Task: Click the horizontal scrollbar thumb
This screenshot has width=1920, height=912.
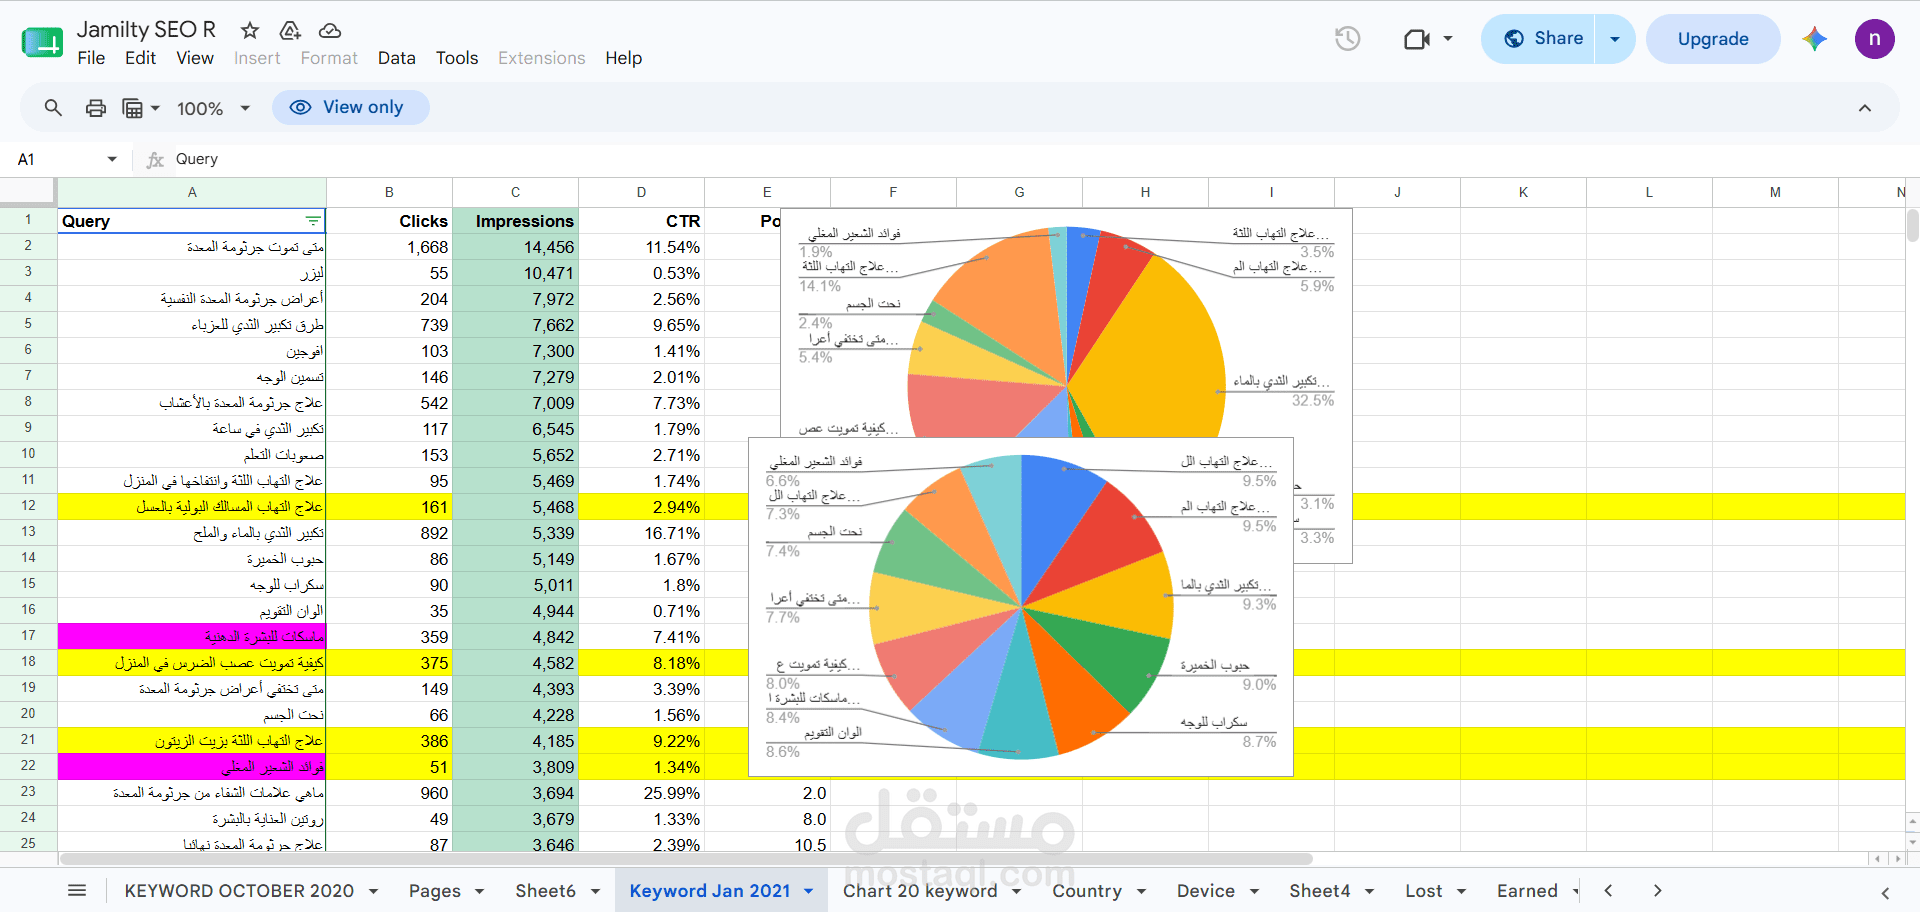Action: tap(686, 859)
